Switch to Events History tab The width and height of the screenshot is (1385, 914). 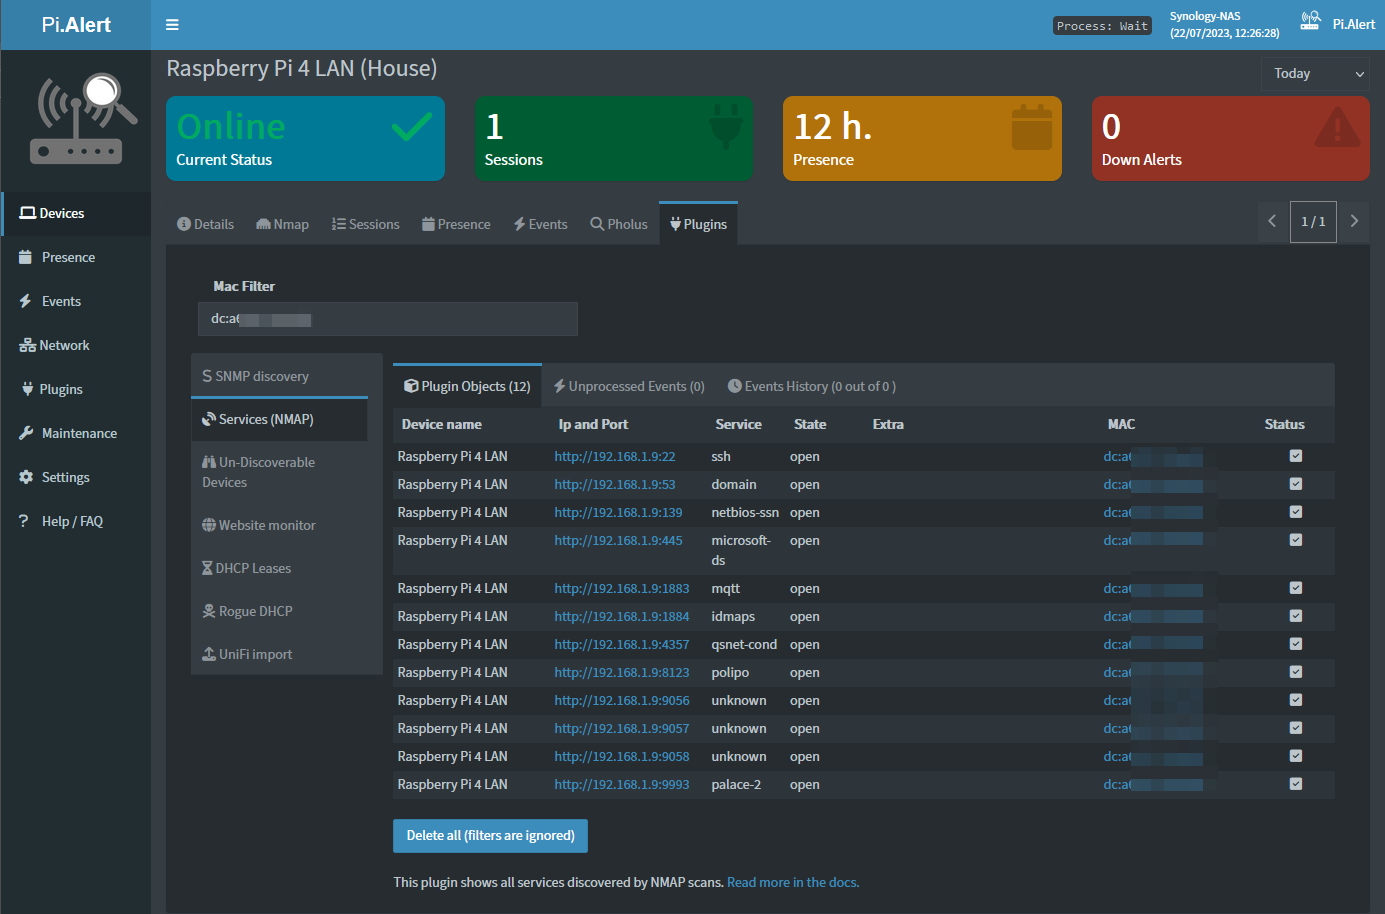[811, 386]
